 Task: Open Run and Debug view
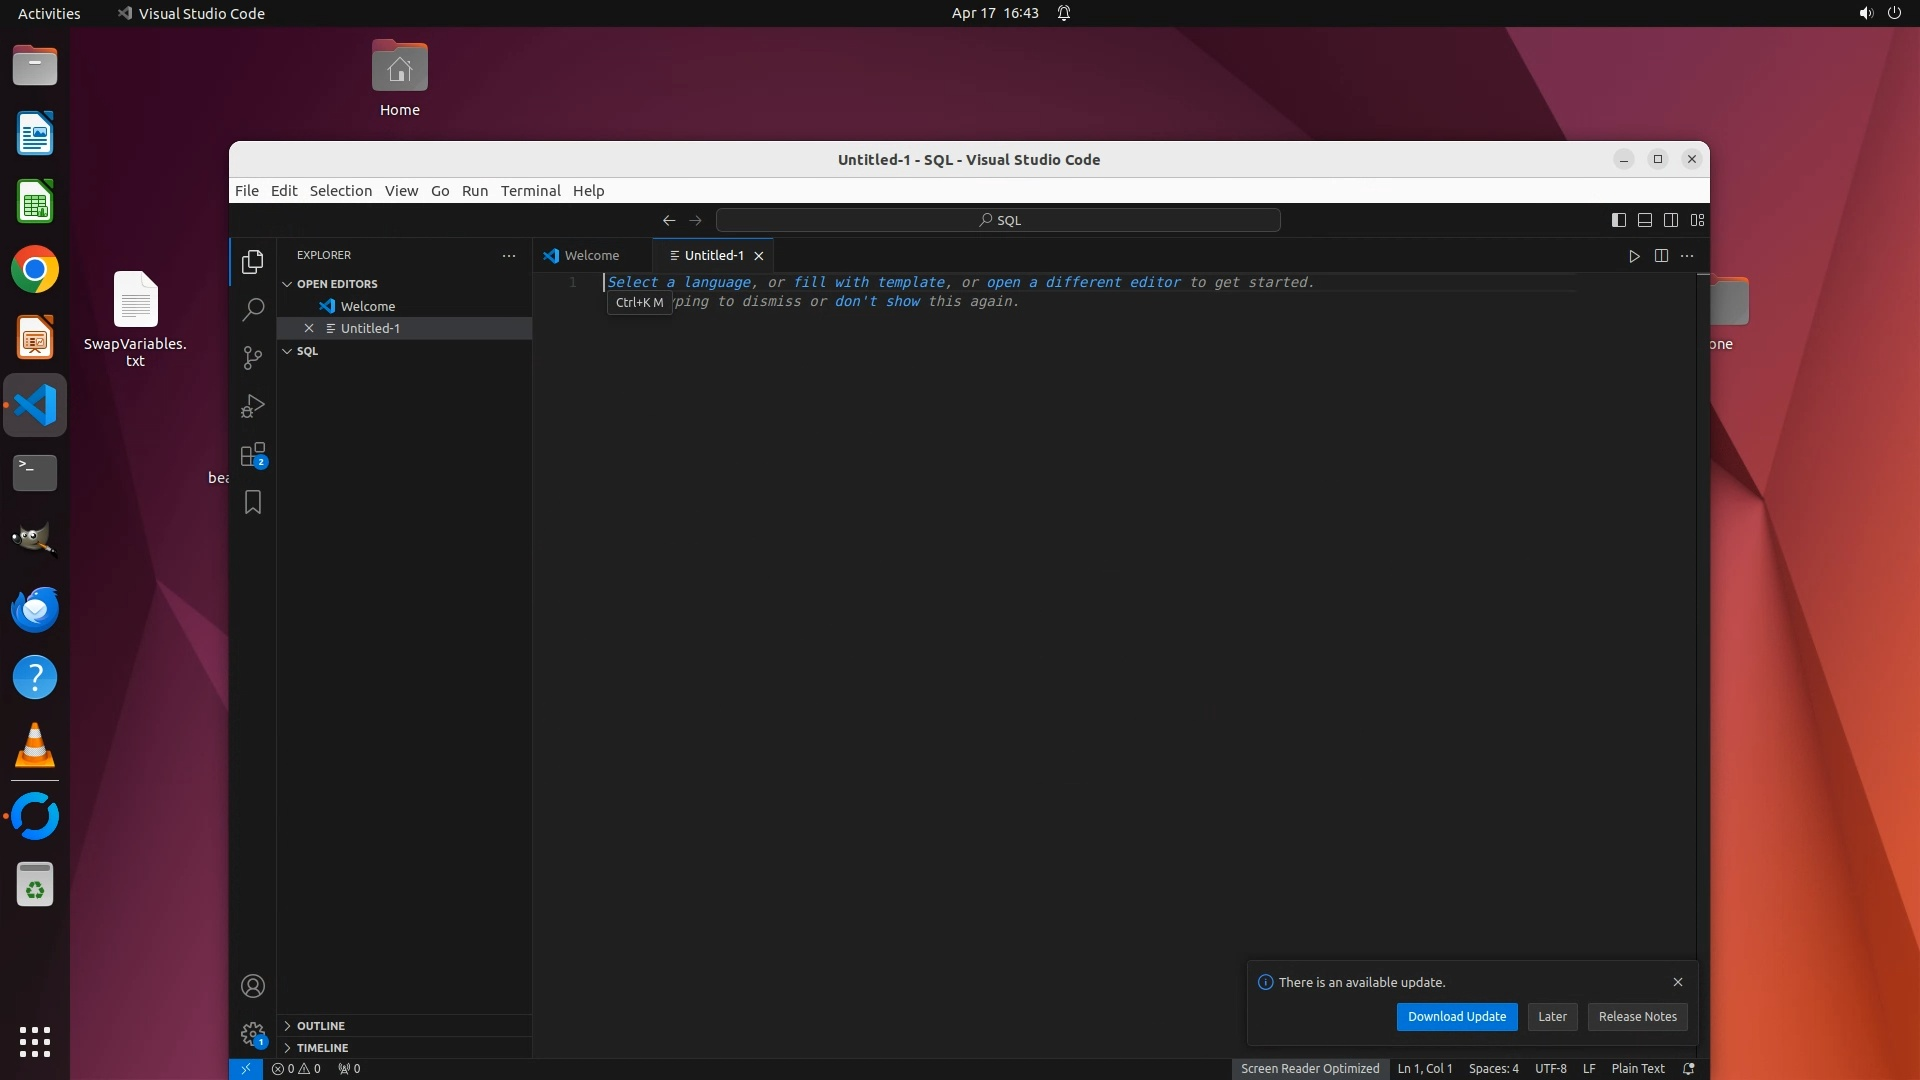pos(253,406)
